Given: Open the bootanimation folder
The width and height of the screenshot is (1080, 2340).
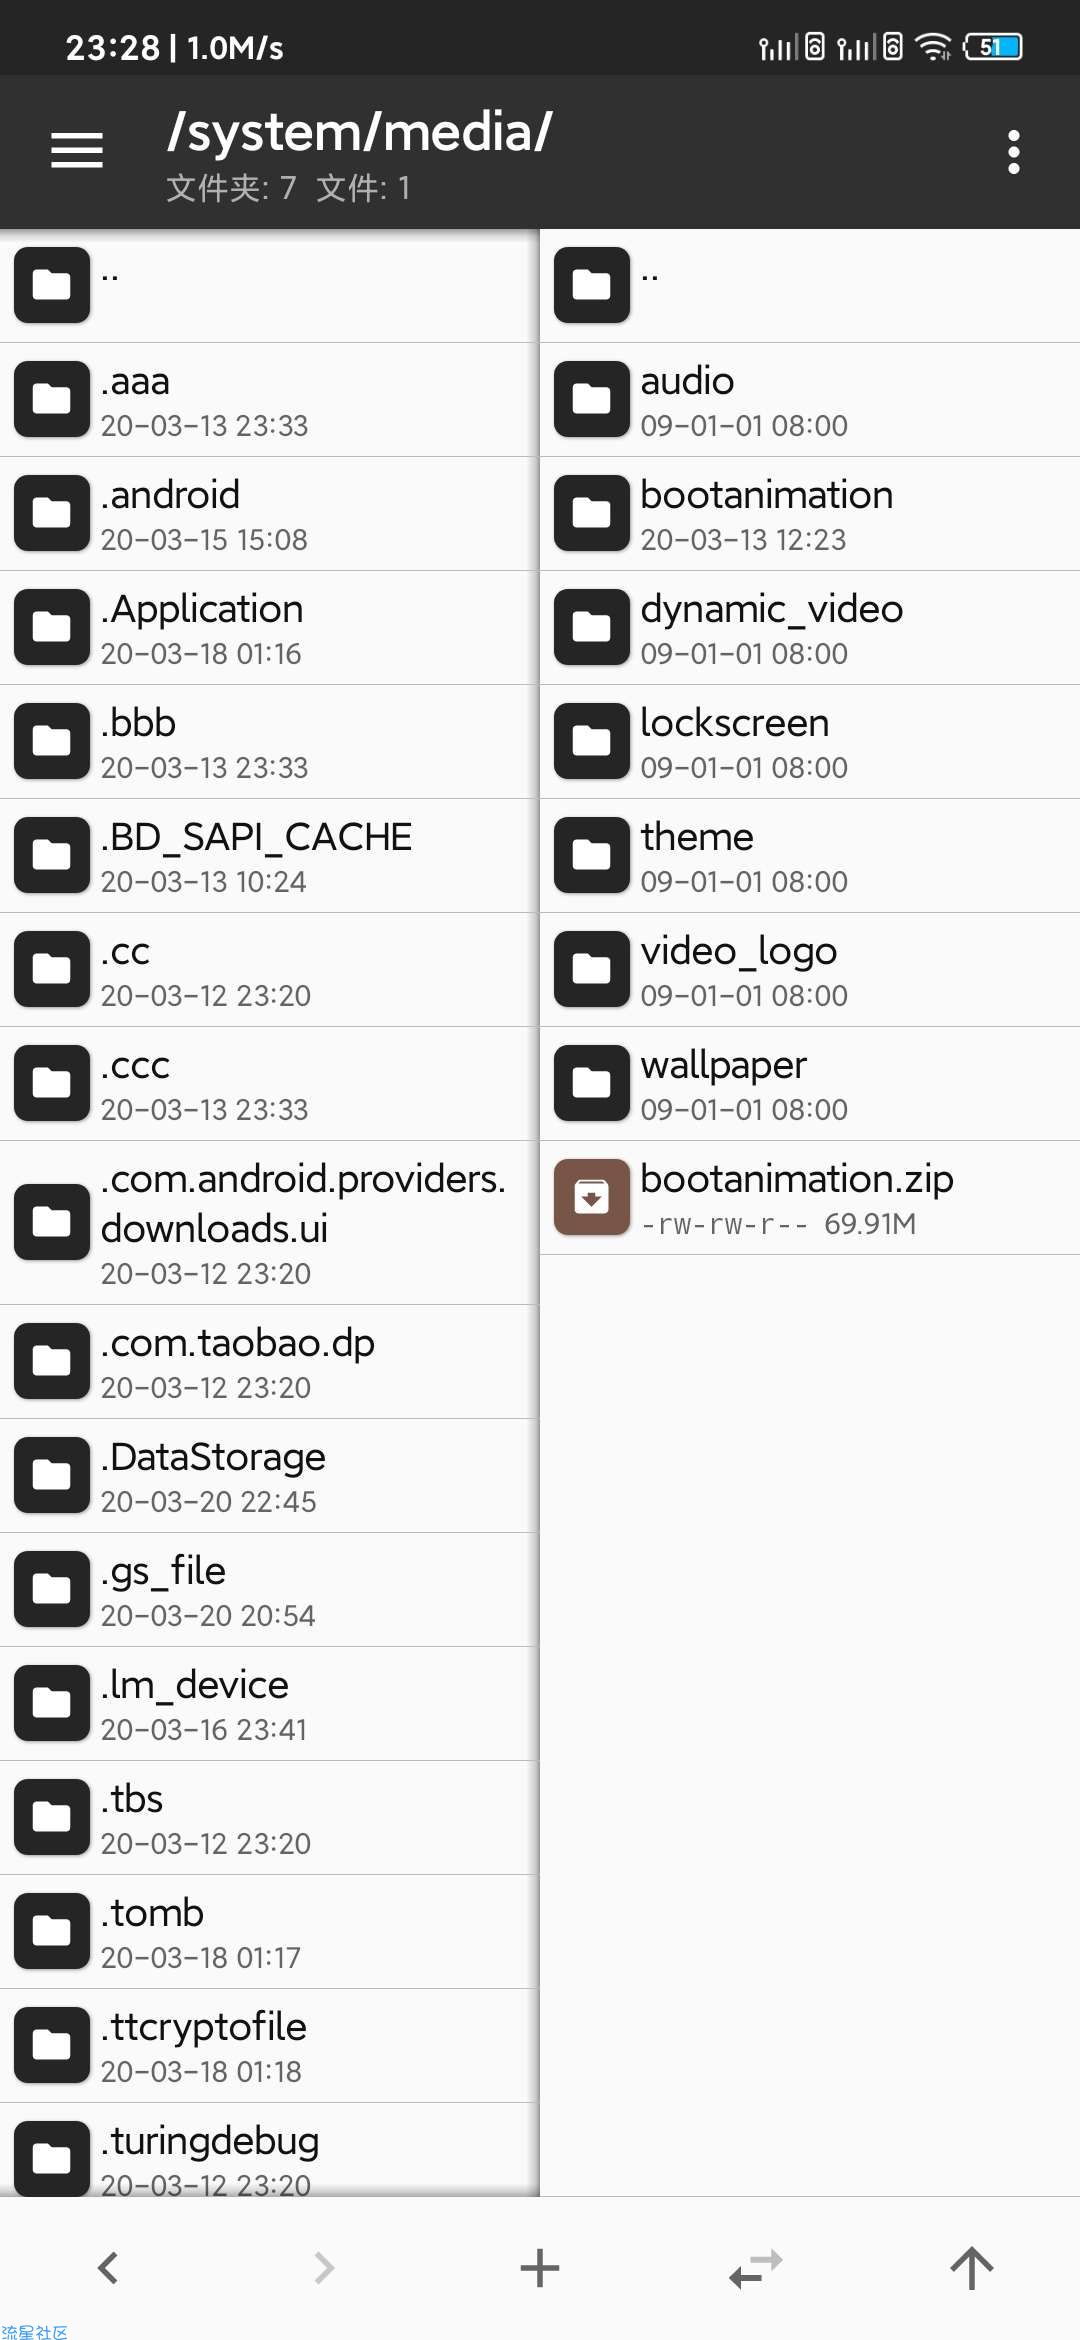Looking at the screenshot, I should coord(810,514).
